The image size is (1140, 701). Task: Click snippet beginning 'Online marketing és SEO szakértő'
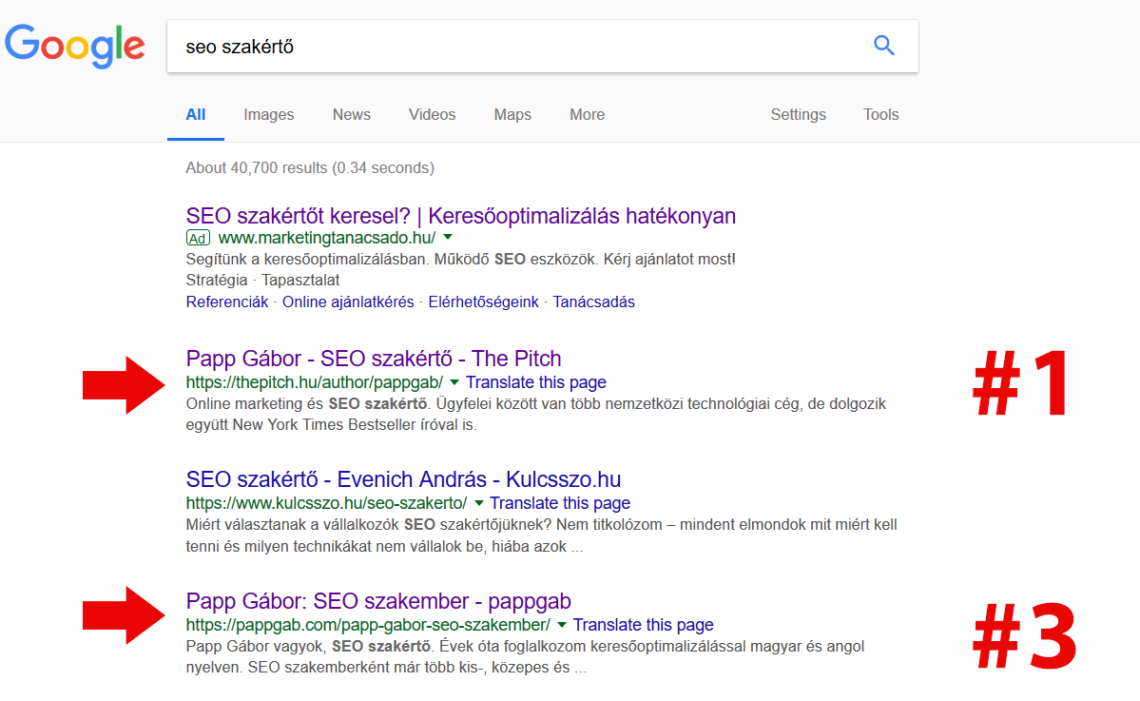536,414
